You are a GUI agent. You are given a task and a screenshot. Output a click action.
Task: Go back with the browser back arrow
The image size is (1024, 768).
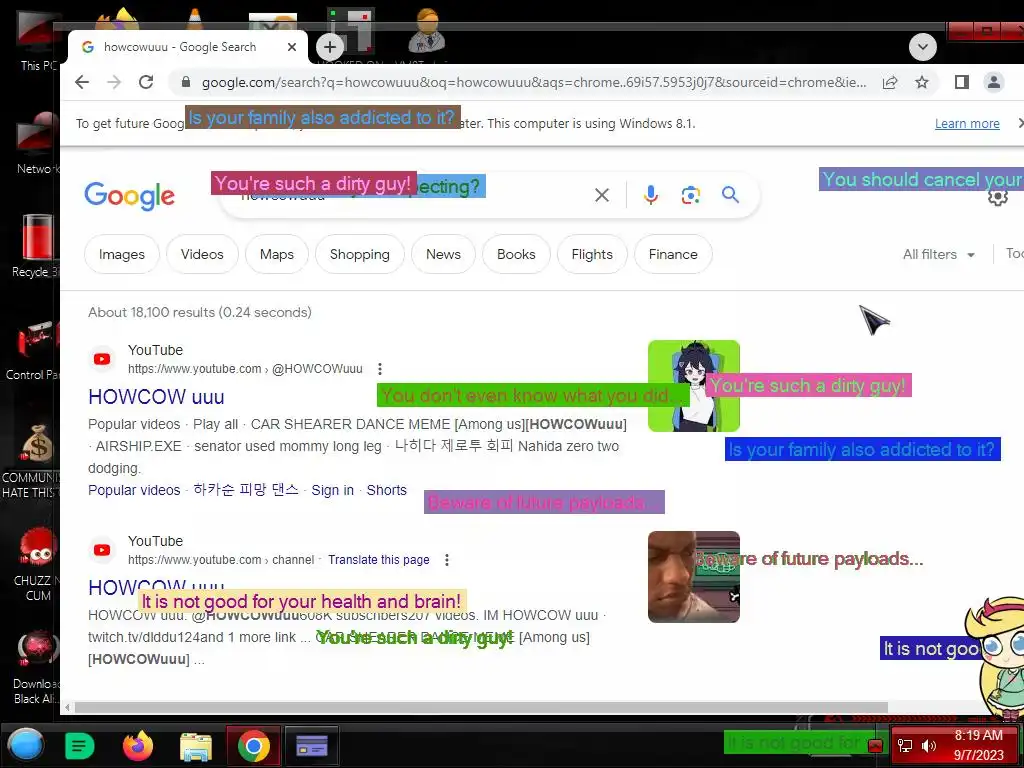tap(82, 82)
